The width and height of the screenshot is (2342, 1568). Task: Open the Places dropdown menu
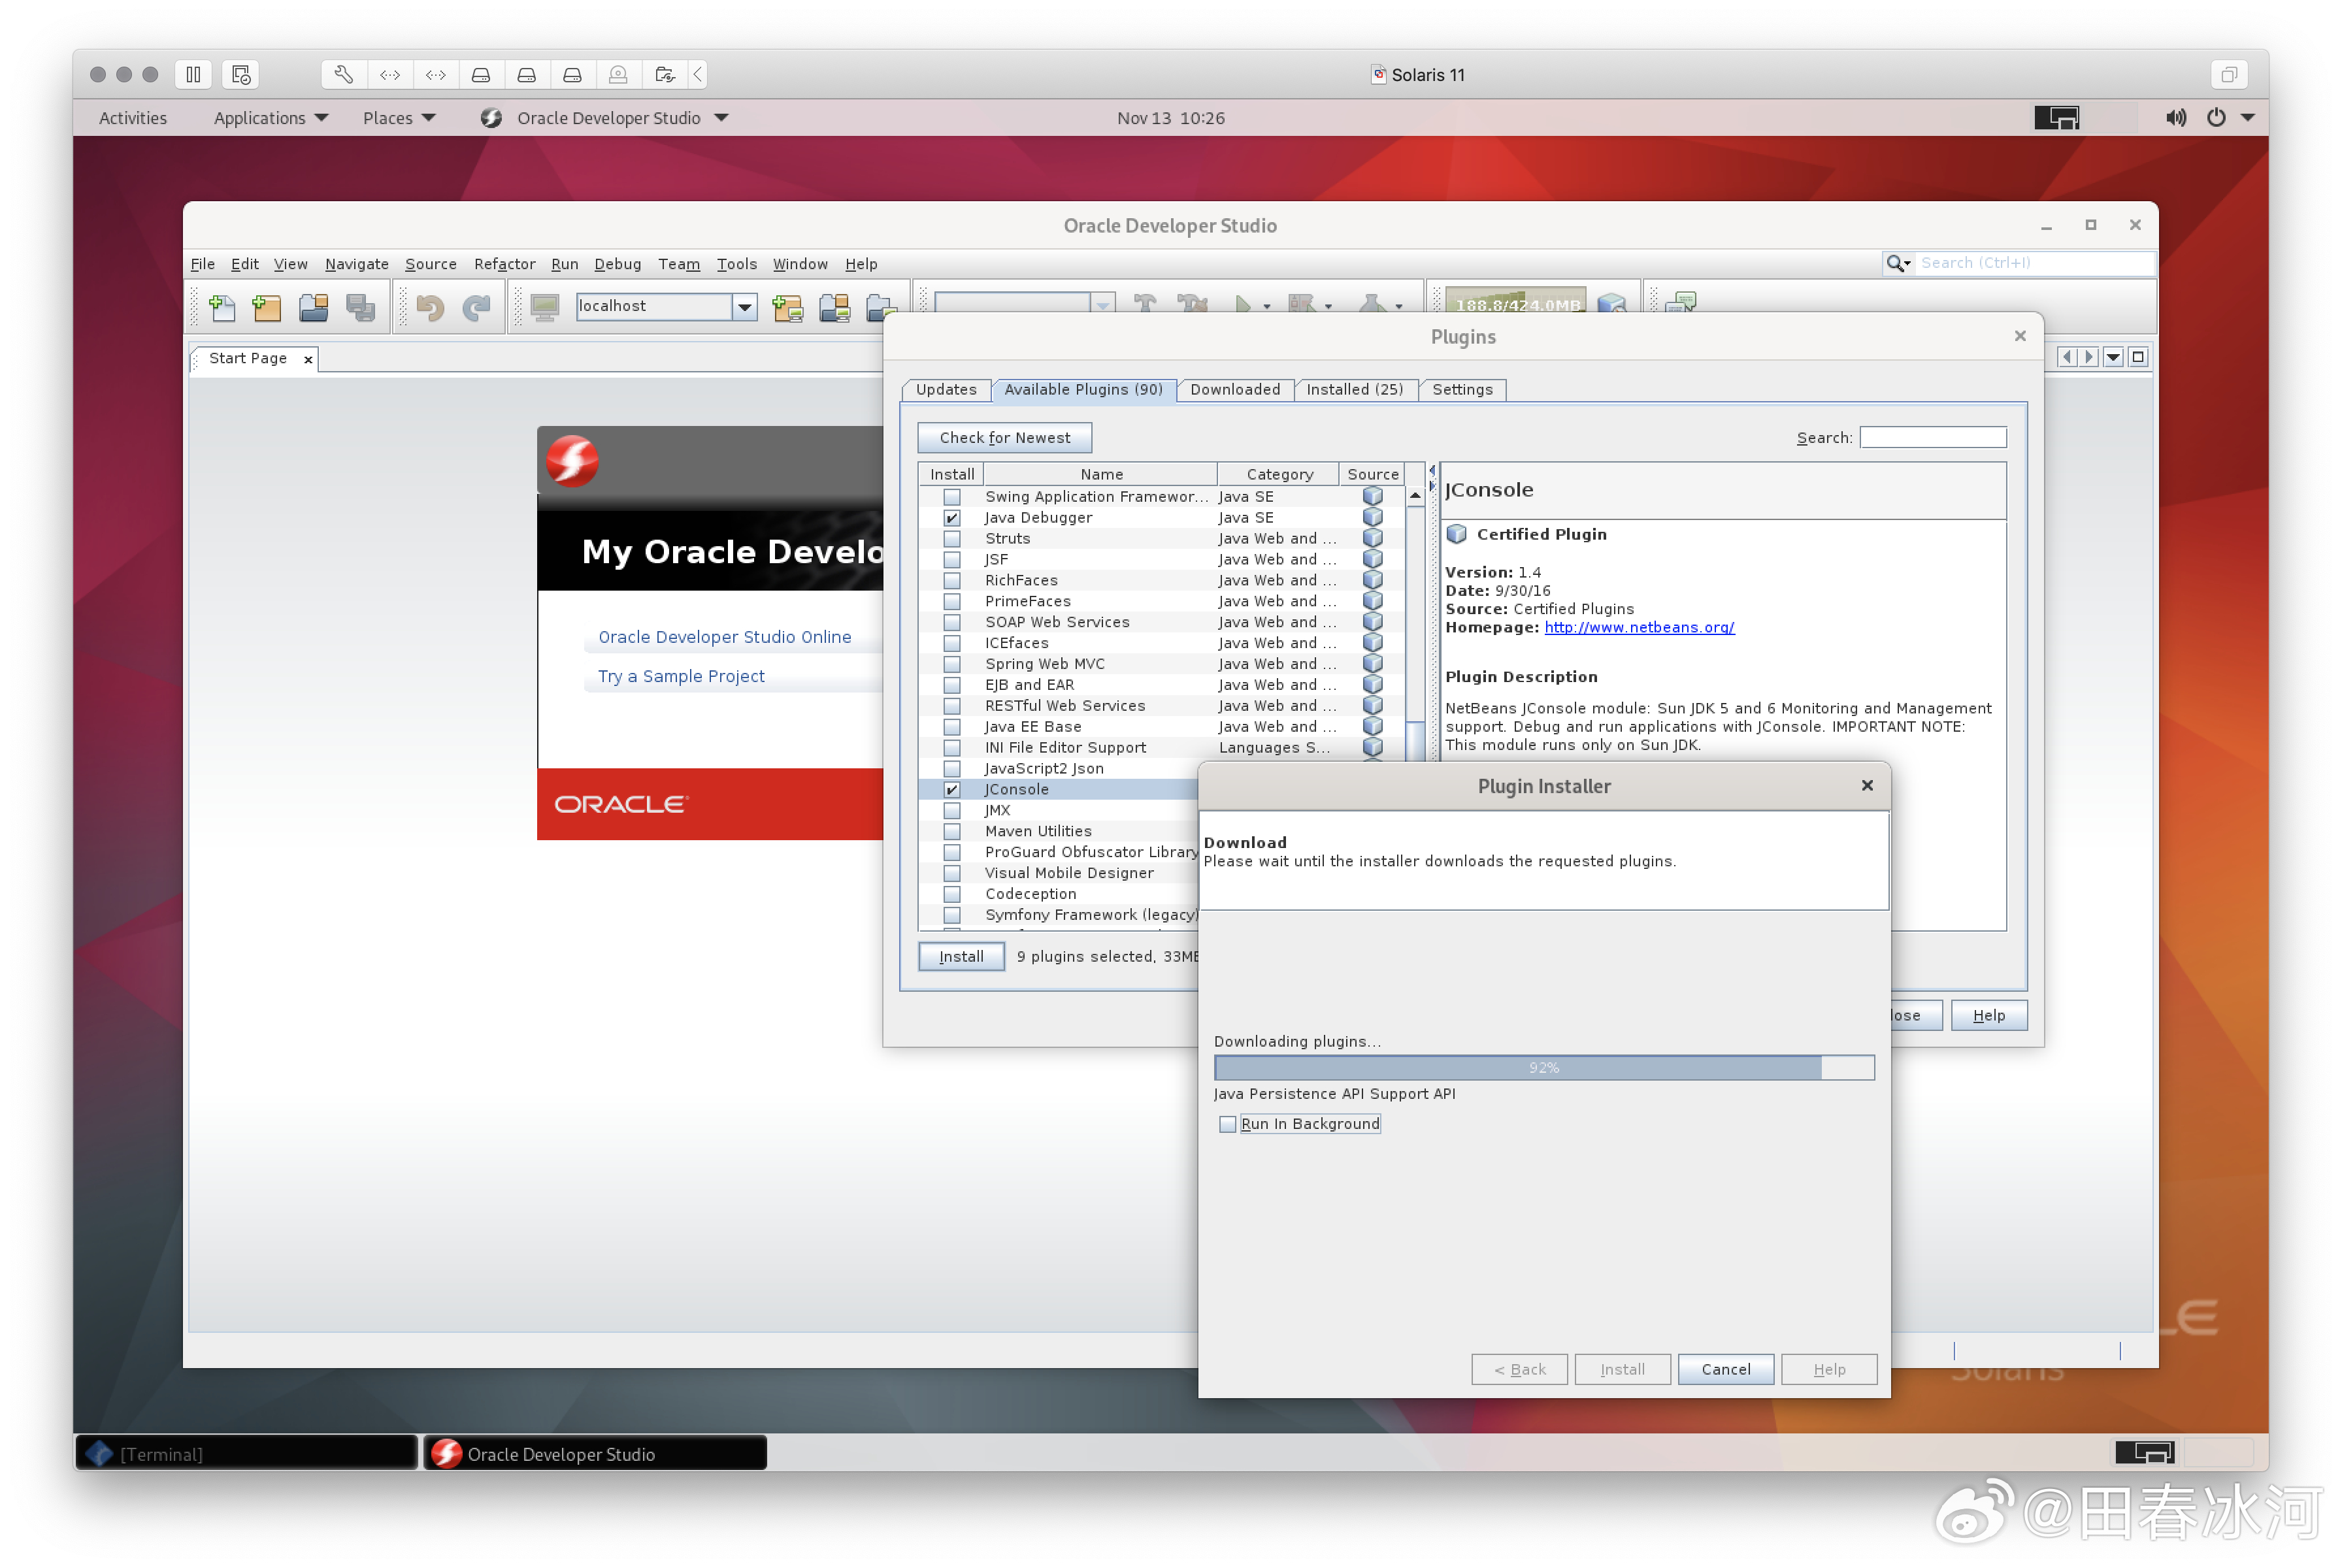398,118
